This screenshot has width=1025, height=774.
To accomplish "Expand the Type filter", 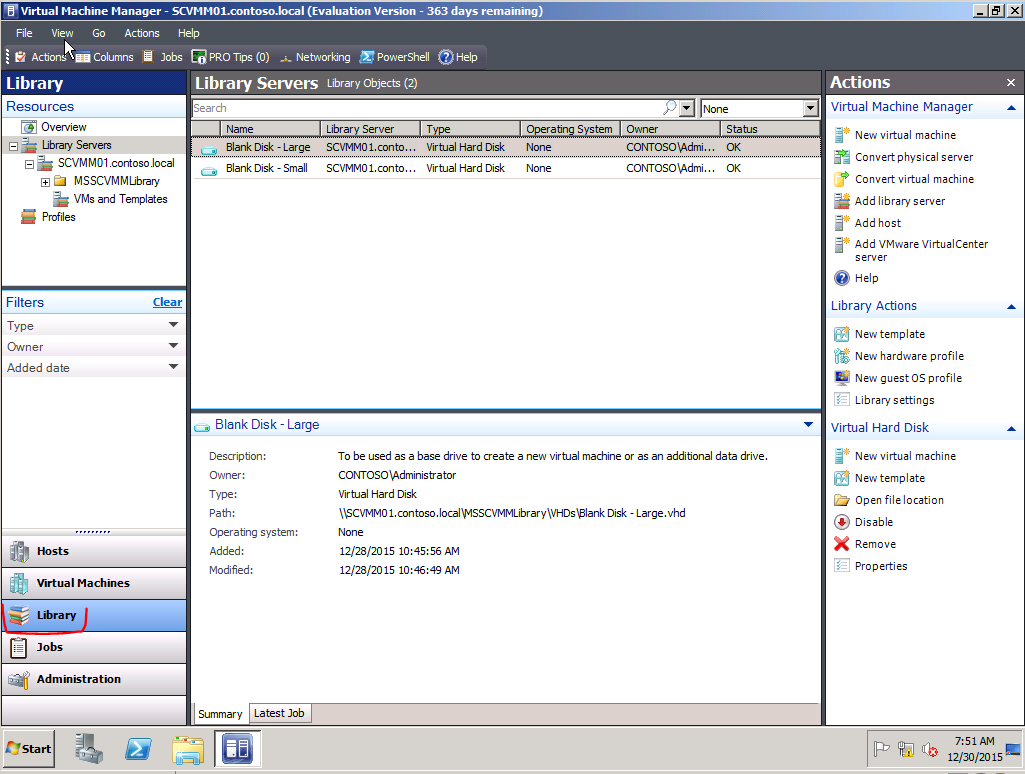I will point(93,326).
